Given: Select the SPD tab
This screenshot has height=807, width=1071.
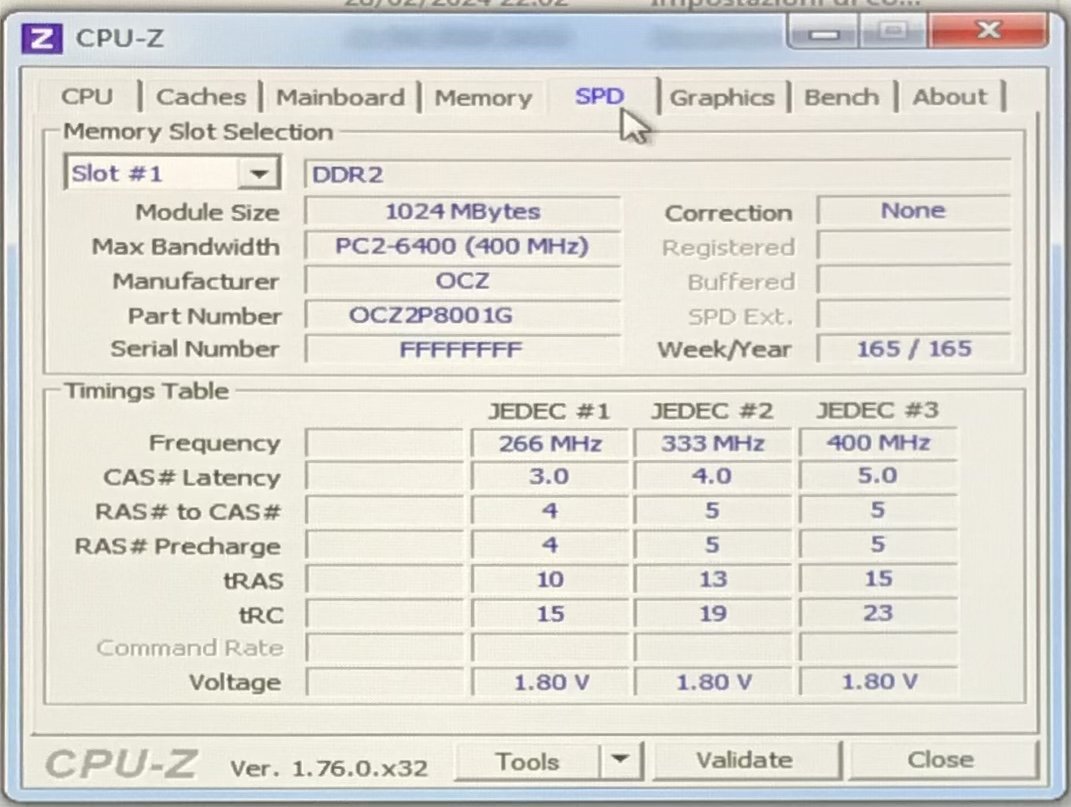Looking at the screenshot, I should [x=599, y=97].
